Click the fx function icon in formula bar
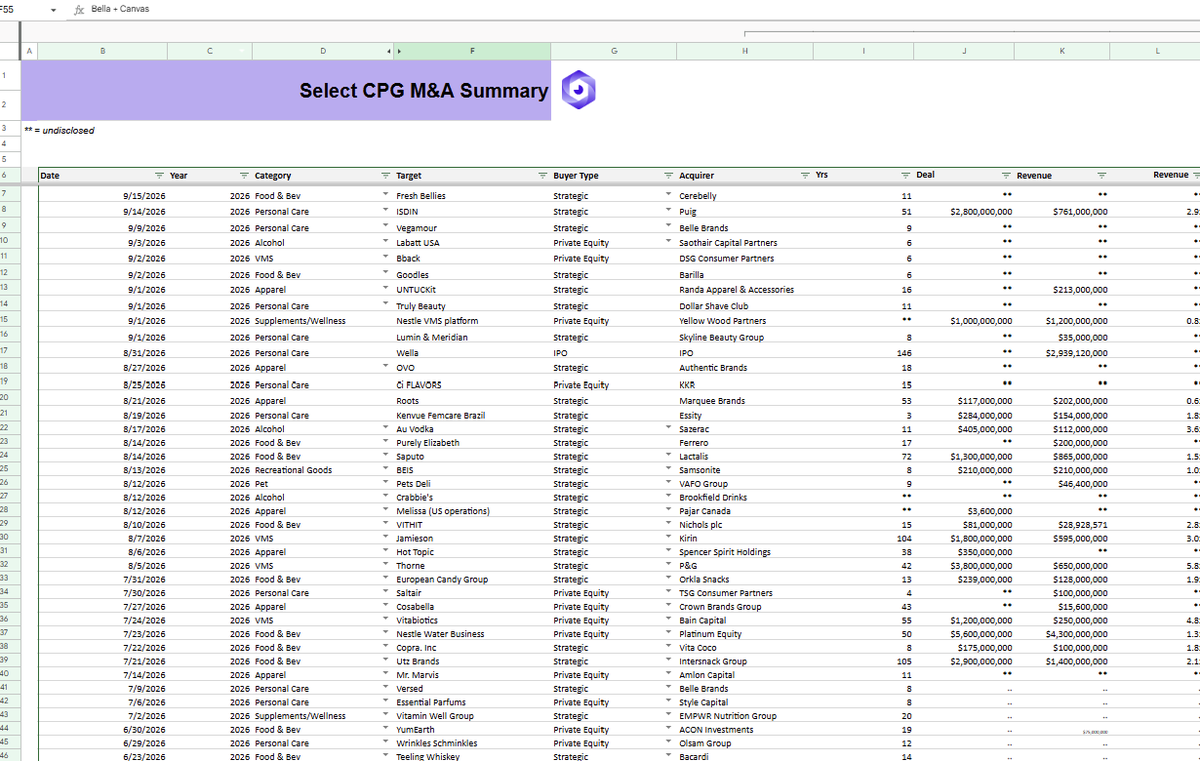This screenshot has height=761, width=1200. click(79, 10)
